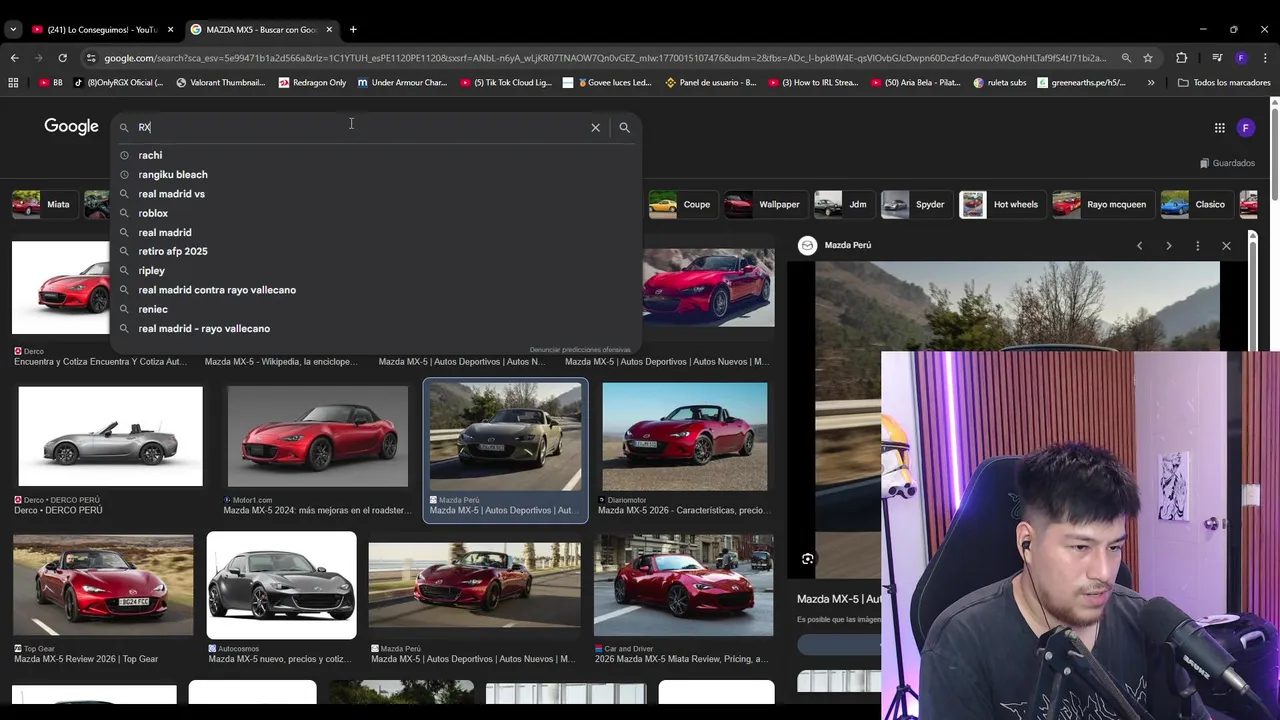
Task: Show next image in preview panel
Action: (x=1168, y=245)
